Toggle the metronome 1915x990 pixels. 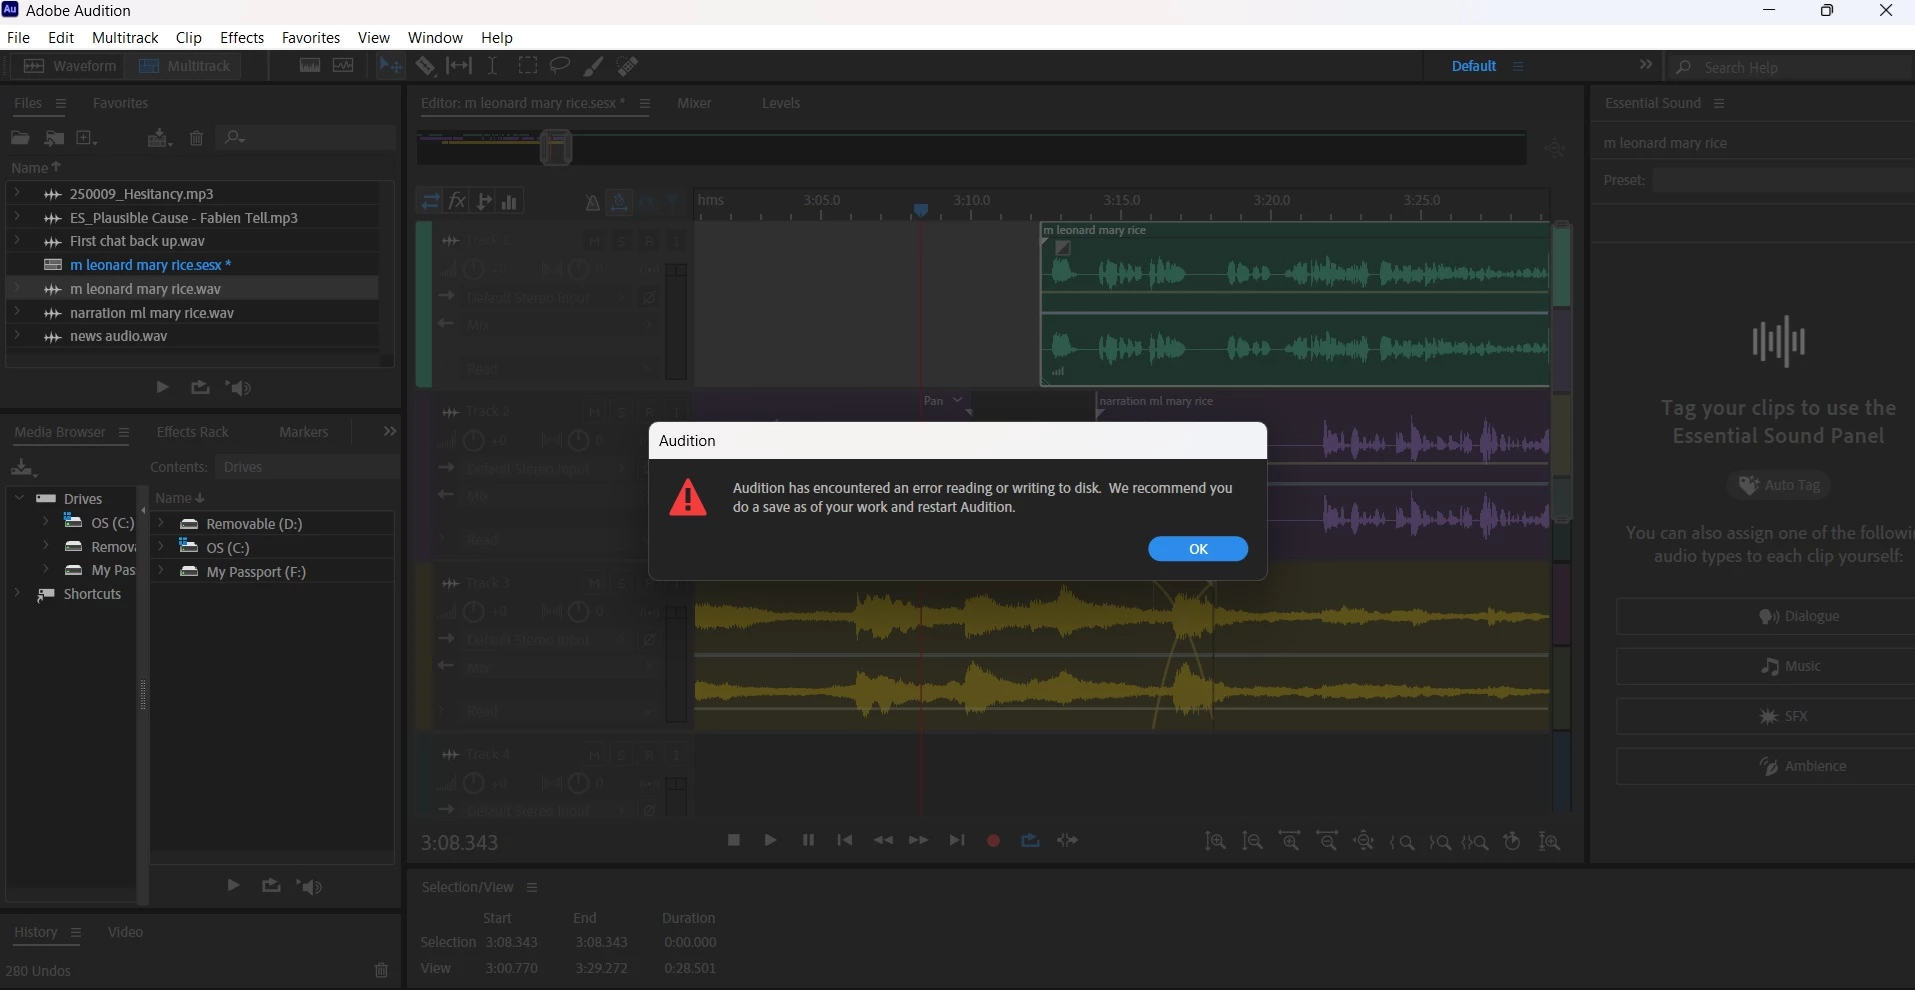593,202
